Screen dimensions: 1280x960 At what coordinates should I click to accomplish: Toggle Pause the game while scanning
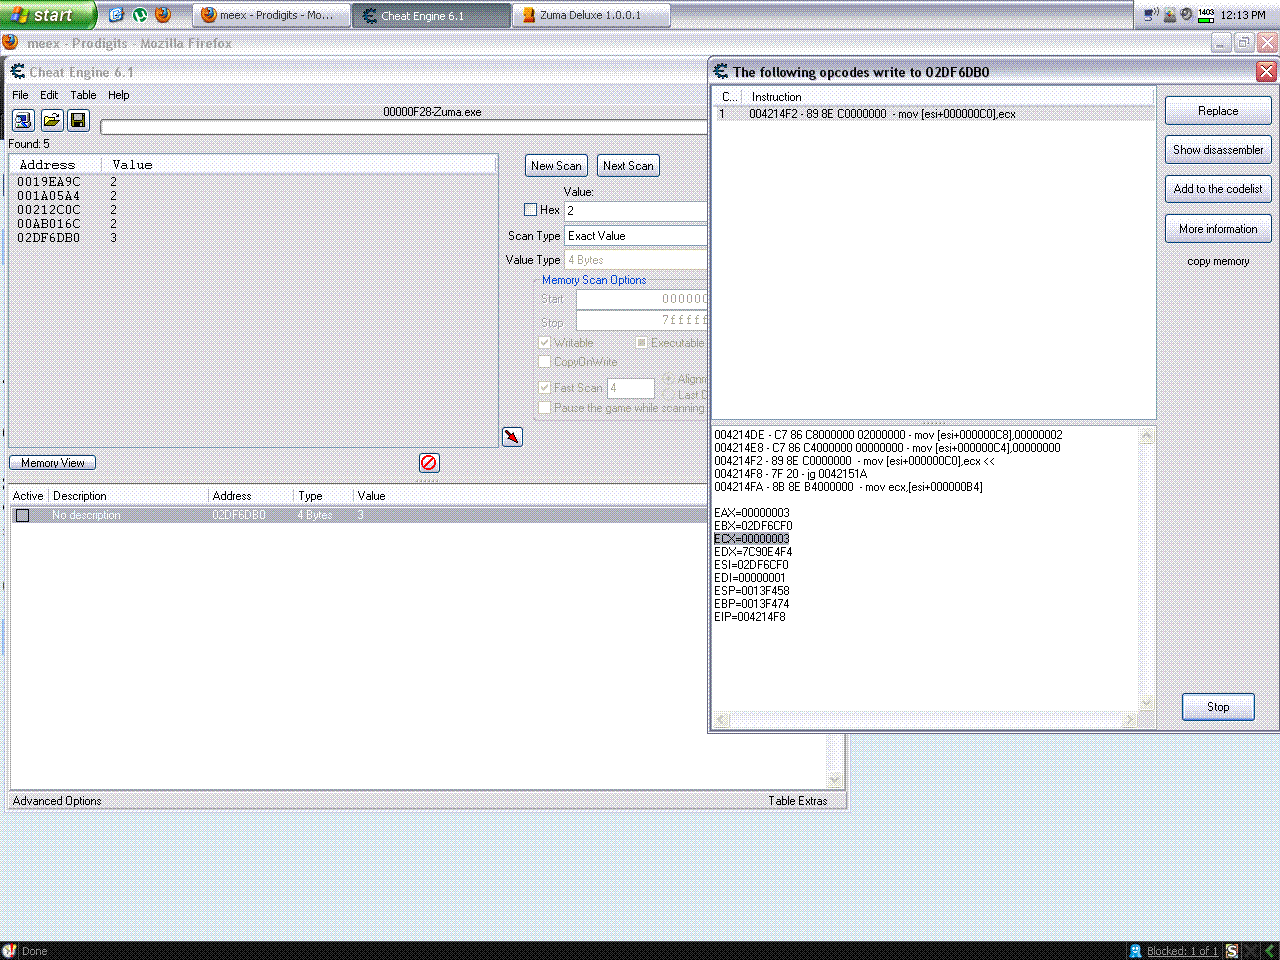click(x=545, y=408)
